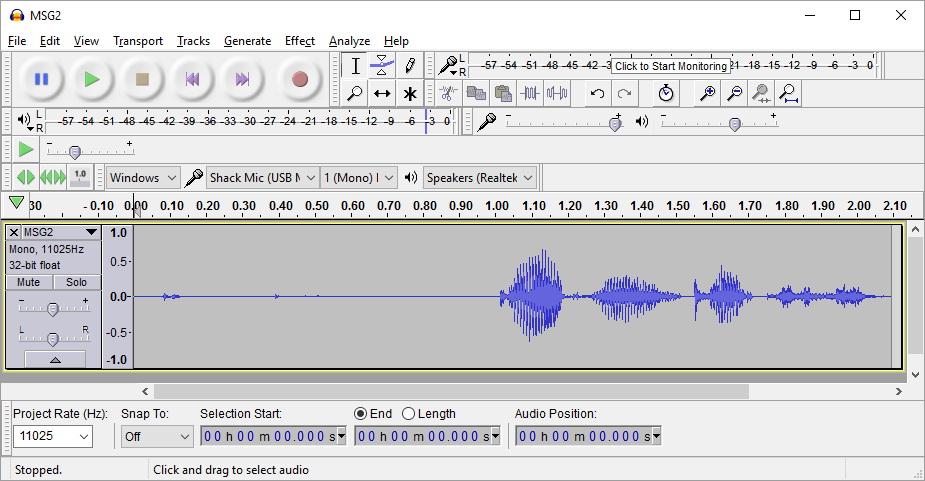Click the playback volume slider handle
The image size is (925, 481).
pos(734,124)
